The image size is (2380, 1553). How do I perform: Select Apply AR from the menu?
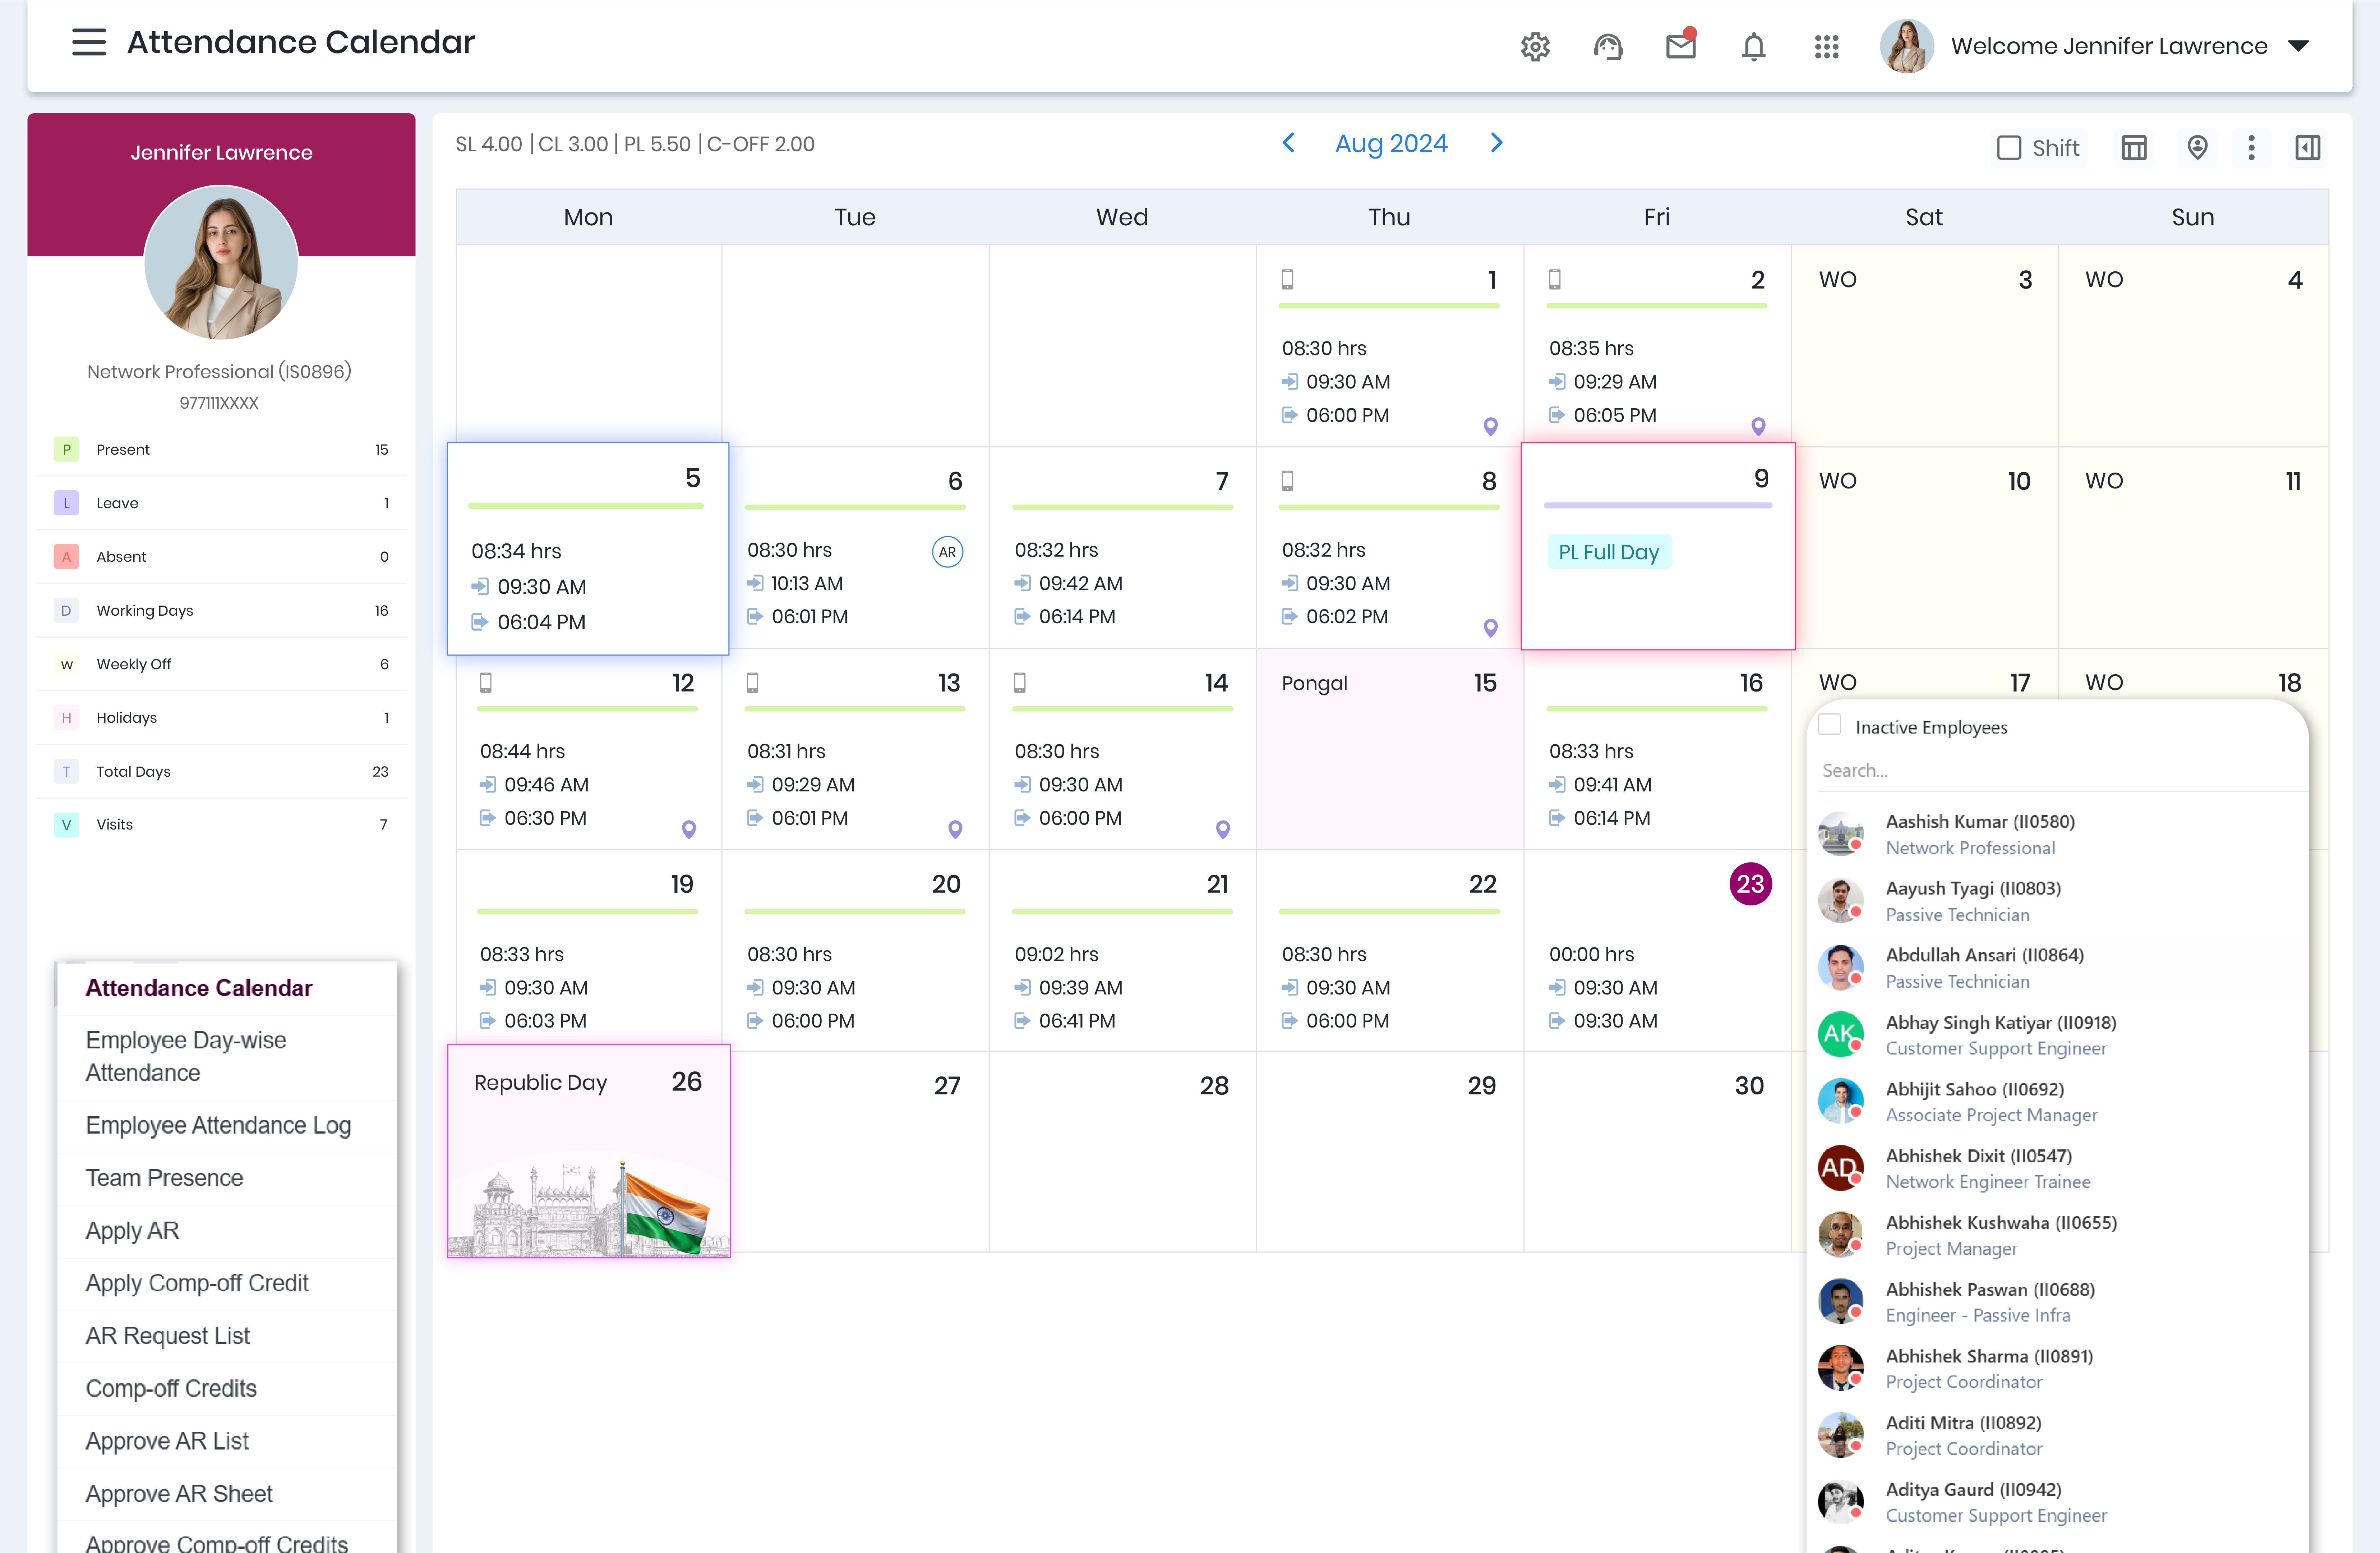click(x=227, y=1231)
